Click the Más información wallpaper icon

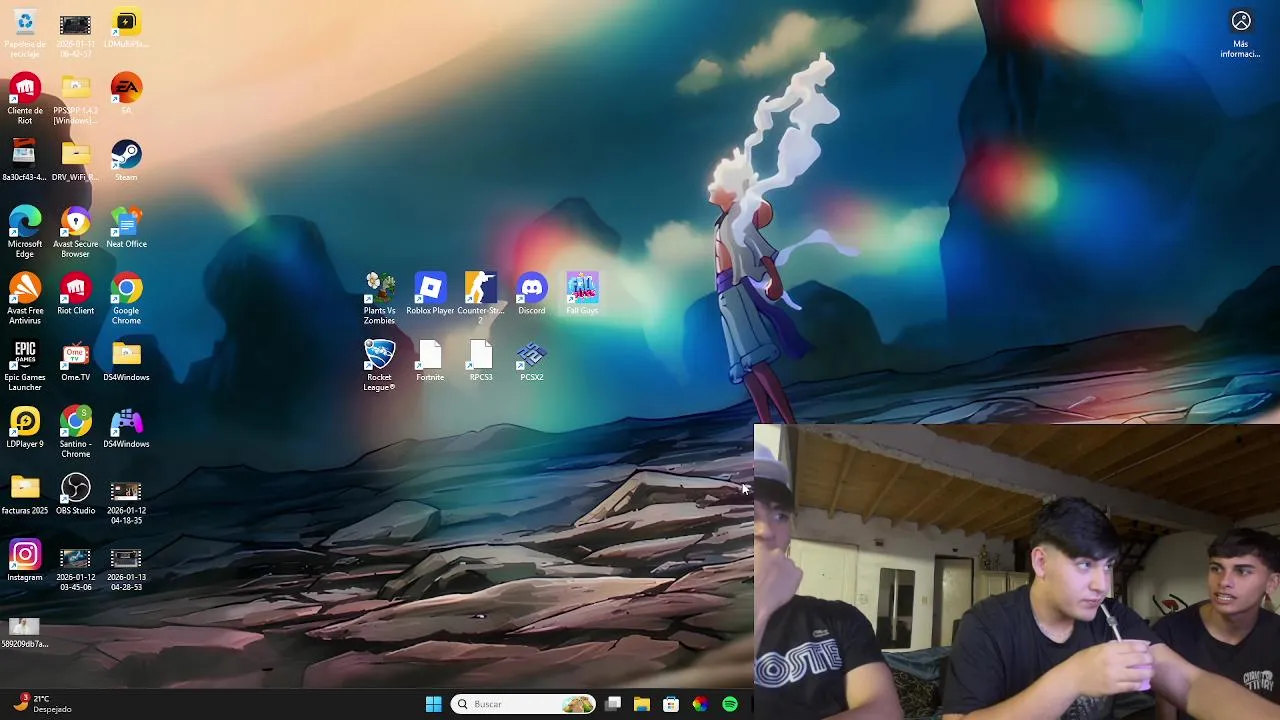[1241, 34]
